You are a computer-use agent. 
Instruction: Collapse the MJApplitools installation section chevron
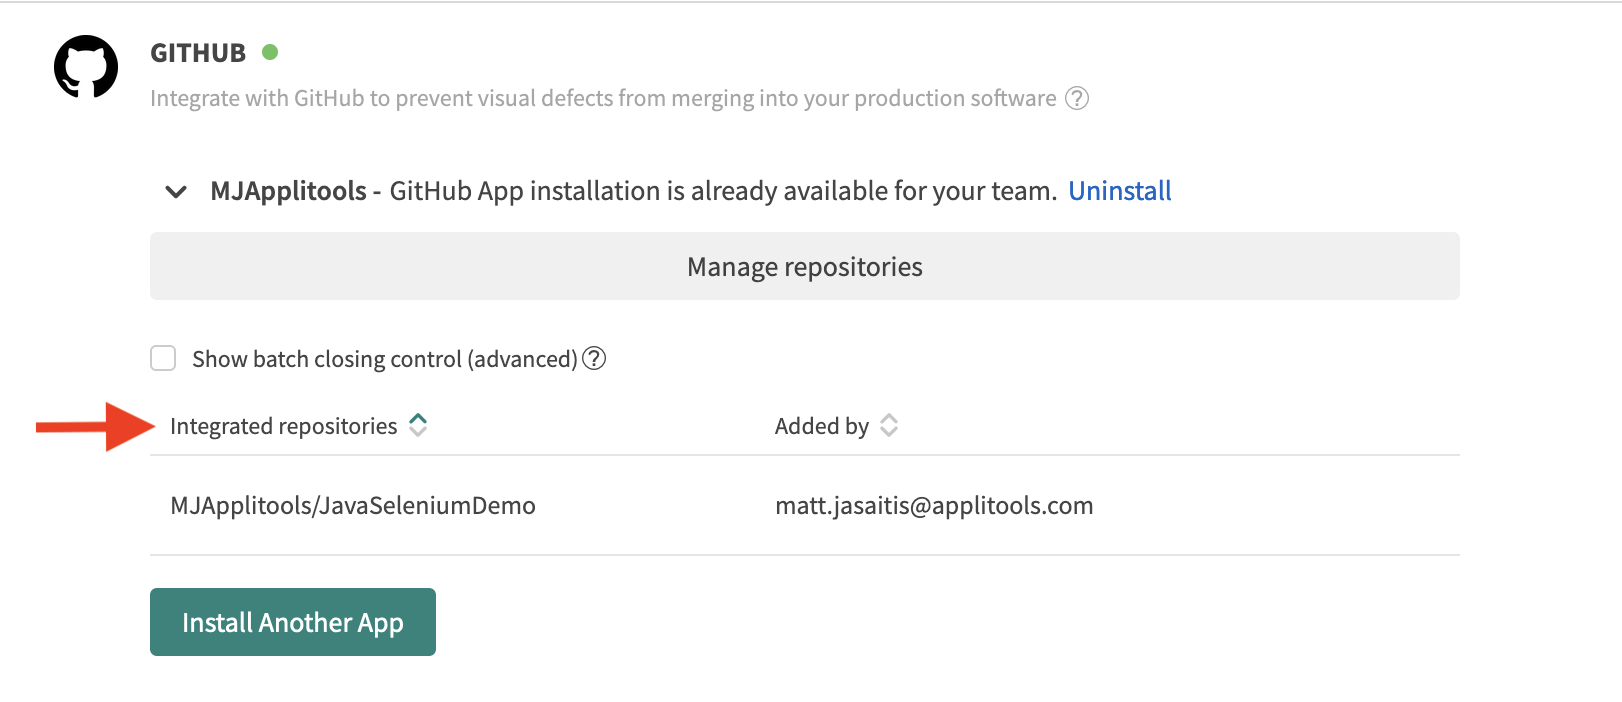pyautogui.click(x=176, y=191)
